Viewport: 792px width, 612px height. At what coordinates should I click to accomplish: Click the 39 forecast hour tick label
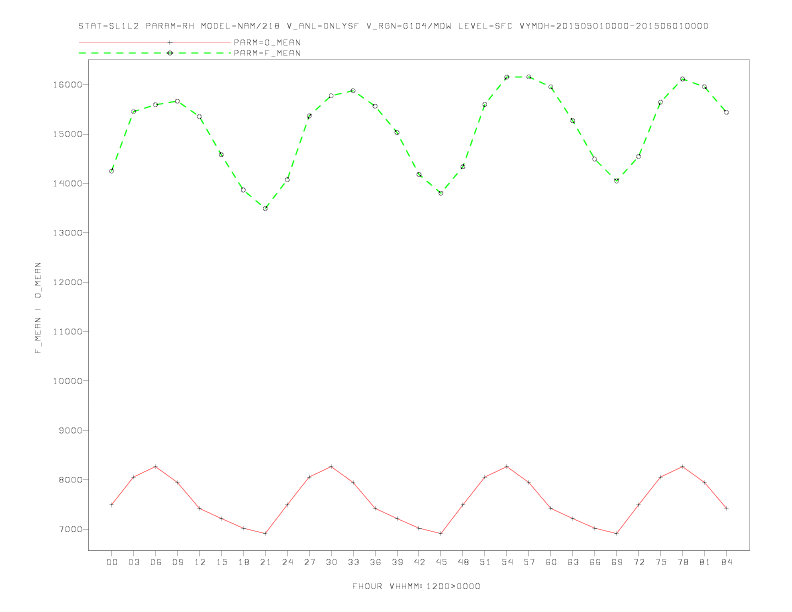pyautogui.click(x=397, y=562)
